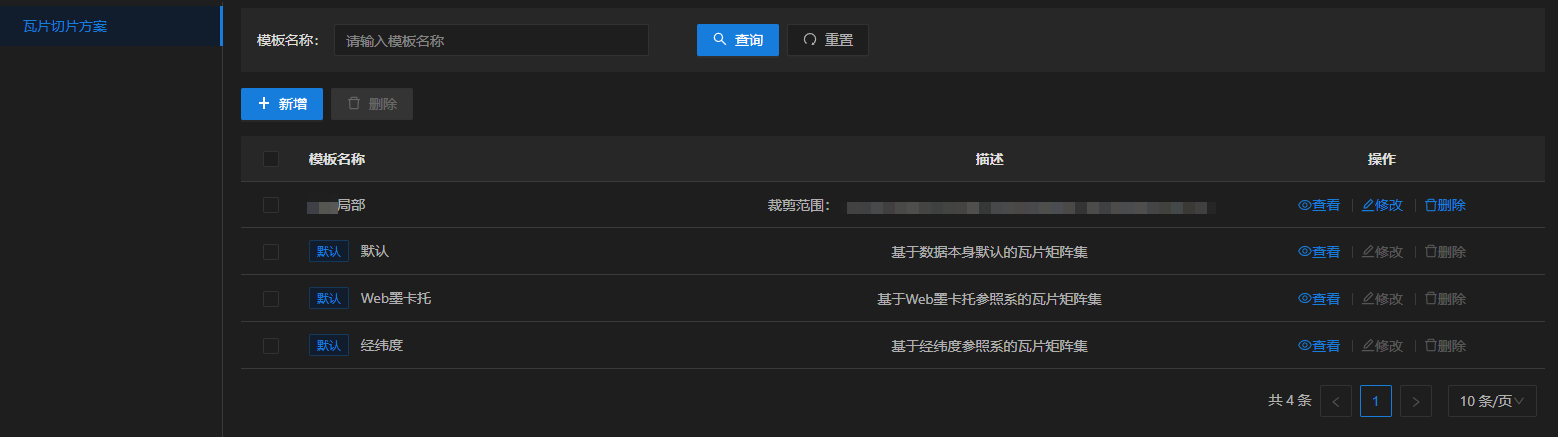The width and height of the screenshot is (1558, 437).
Task: Delete the 局部 template row
Action: [x=1445, y=205]
